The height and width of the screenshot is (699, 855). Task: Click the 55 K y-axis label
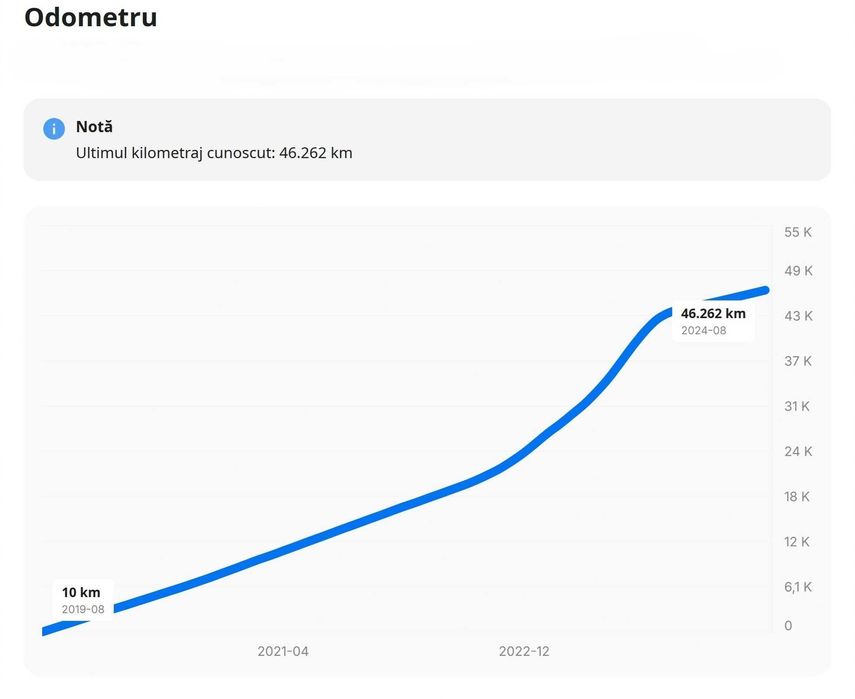(798, 232)
